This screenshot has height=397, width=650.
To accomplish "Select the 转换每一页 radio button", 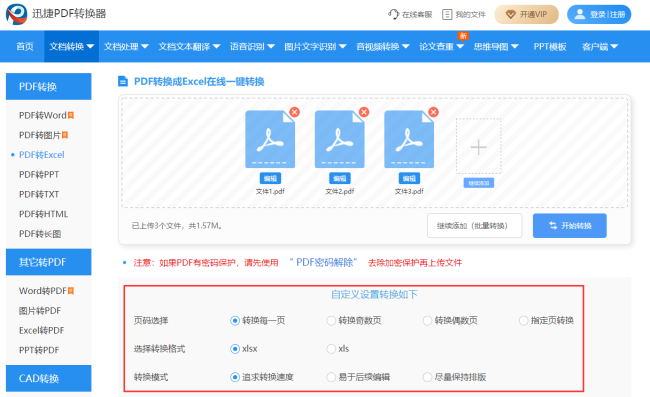I will (x=235, y=321).
